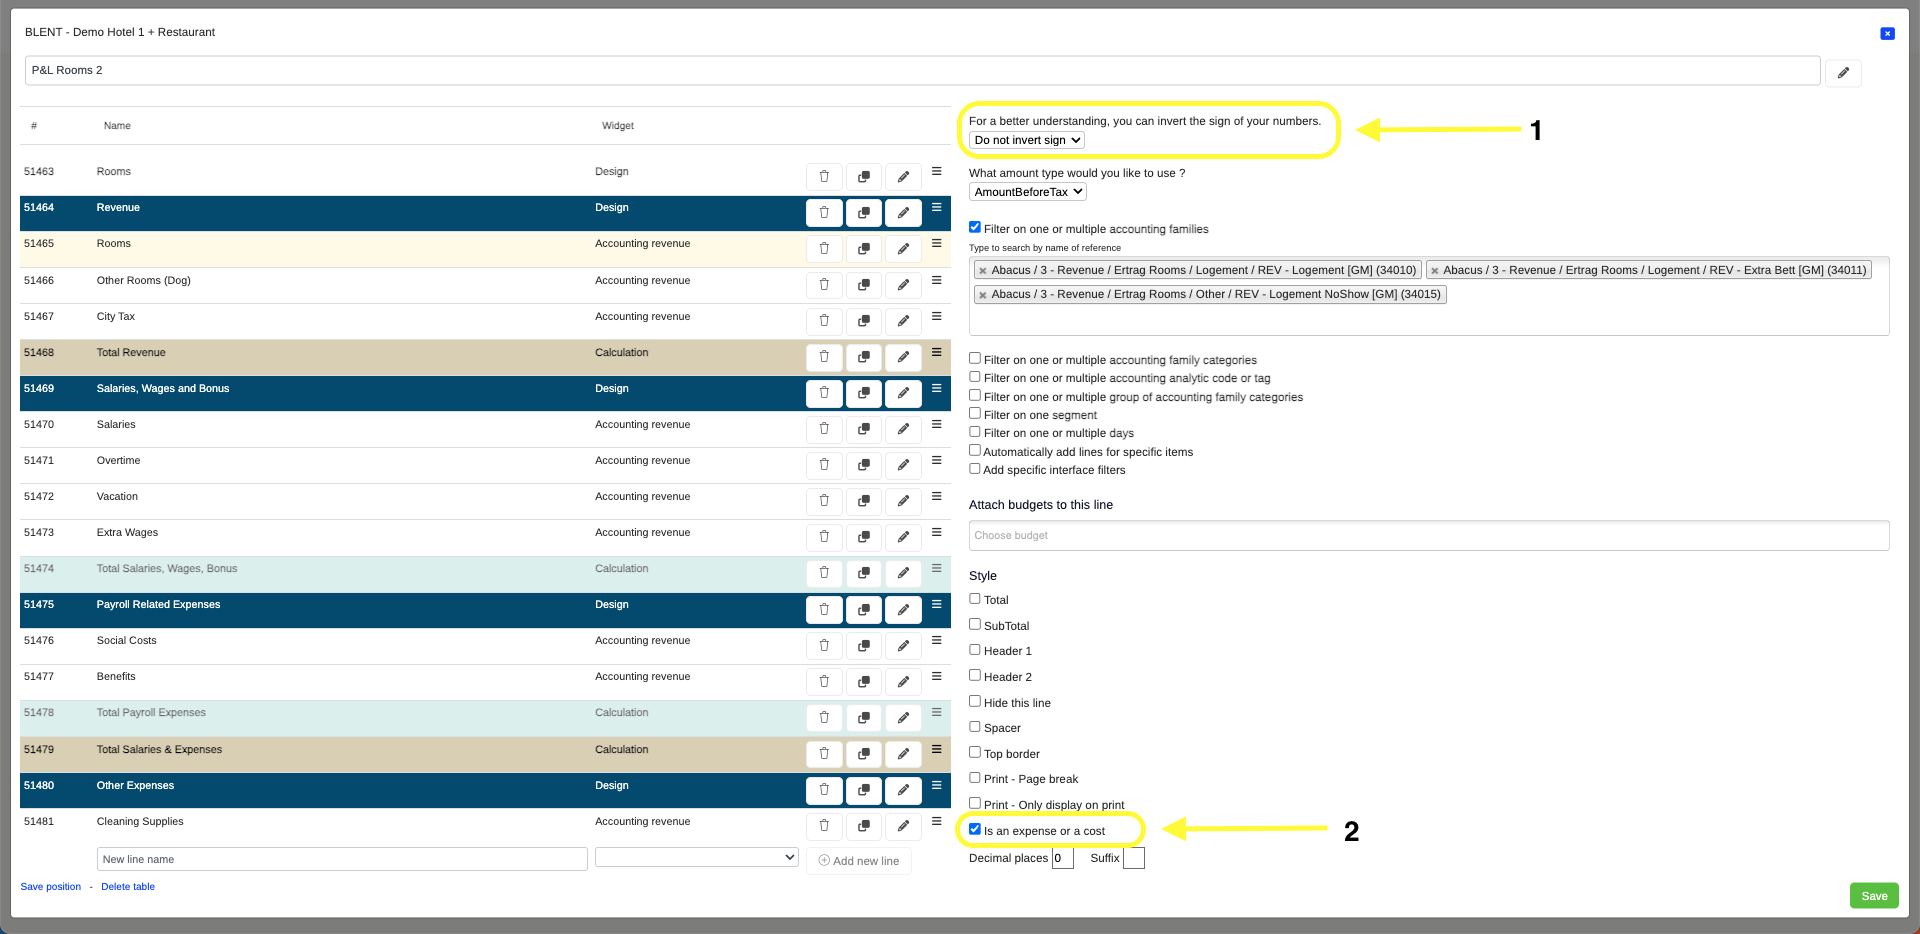
Task: Click 'Add new line' button
Action: tap(859, 860)
